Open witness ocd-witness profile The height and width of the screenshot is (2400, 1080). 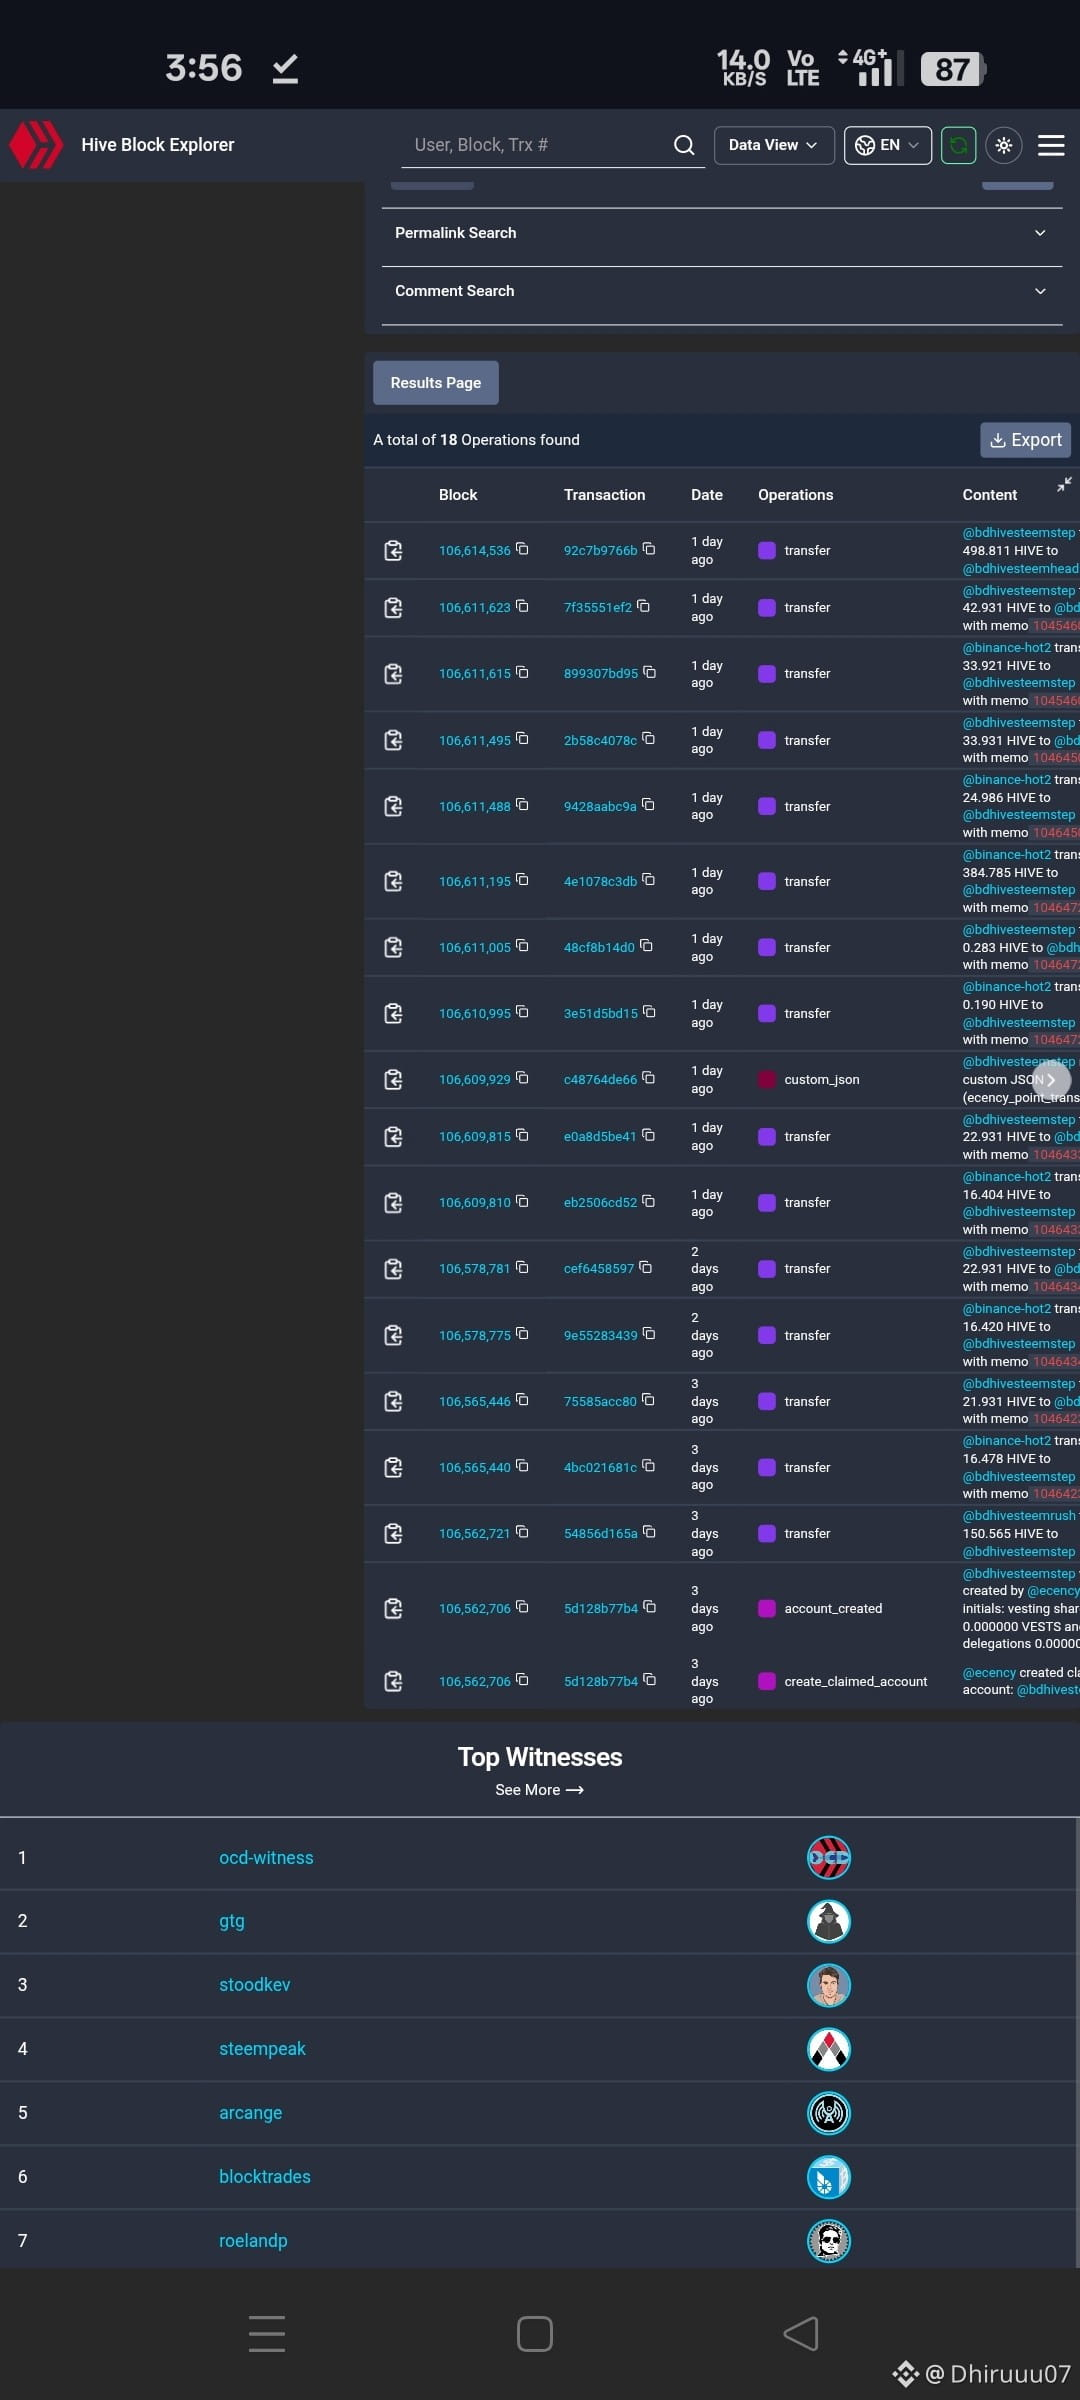[266, 1858]
